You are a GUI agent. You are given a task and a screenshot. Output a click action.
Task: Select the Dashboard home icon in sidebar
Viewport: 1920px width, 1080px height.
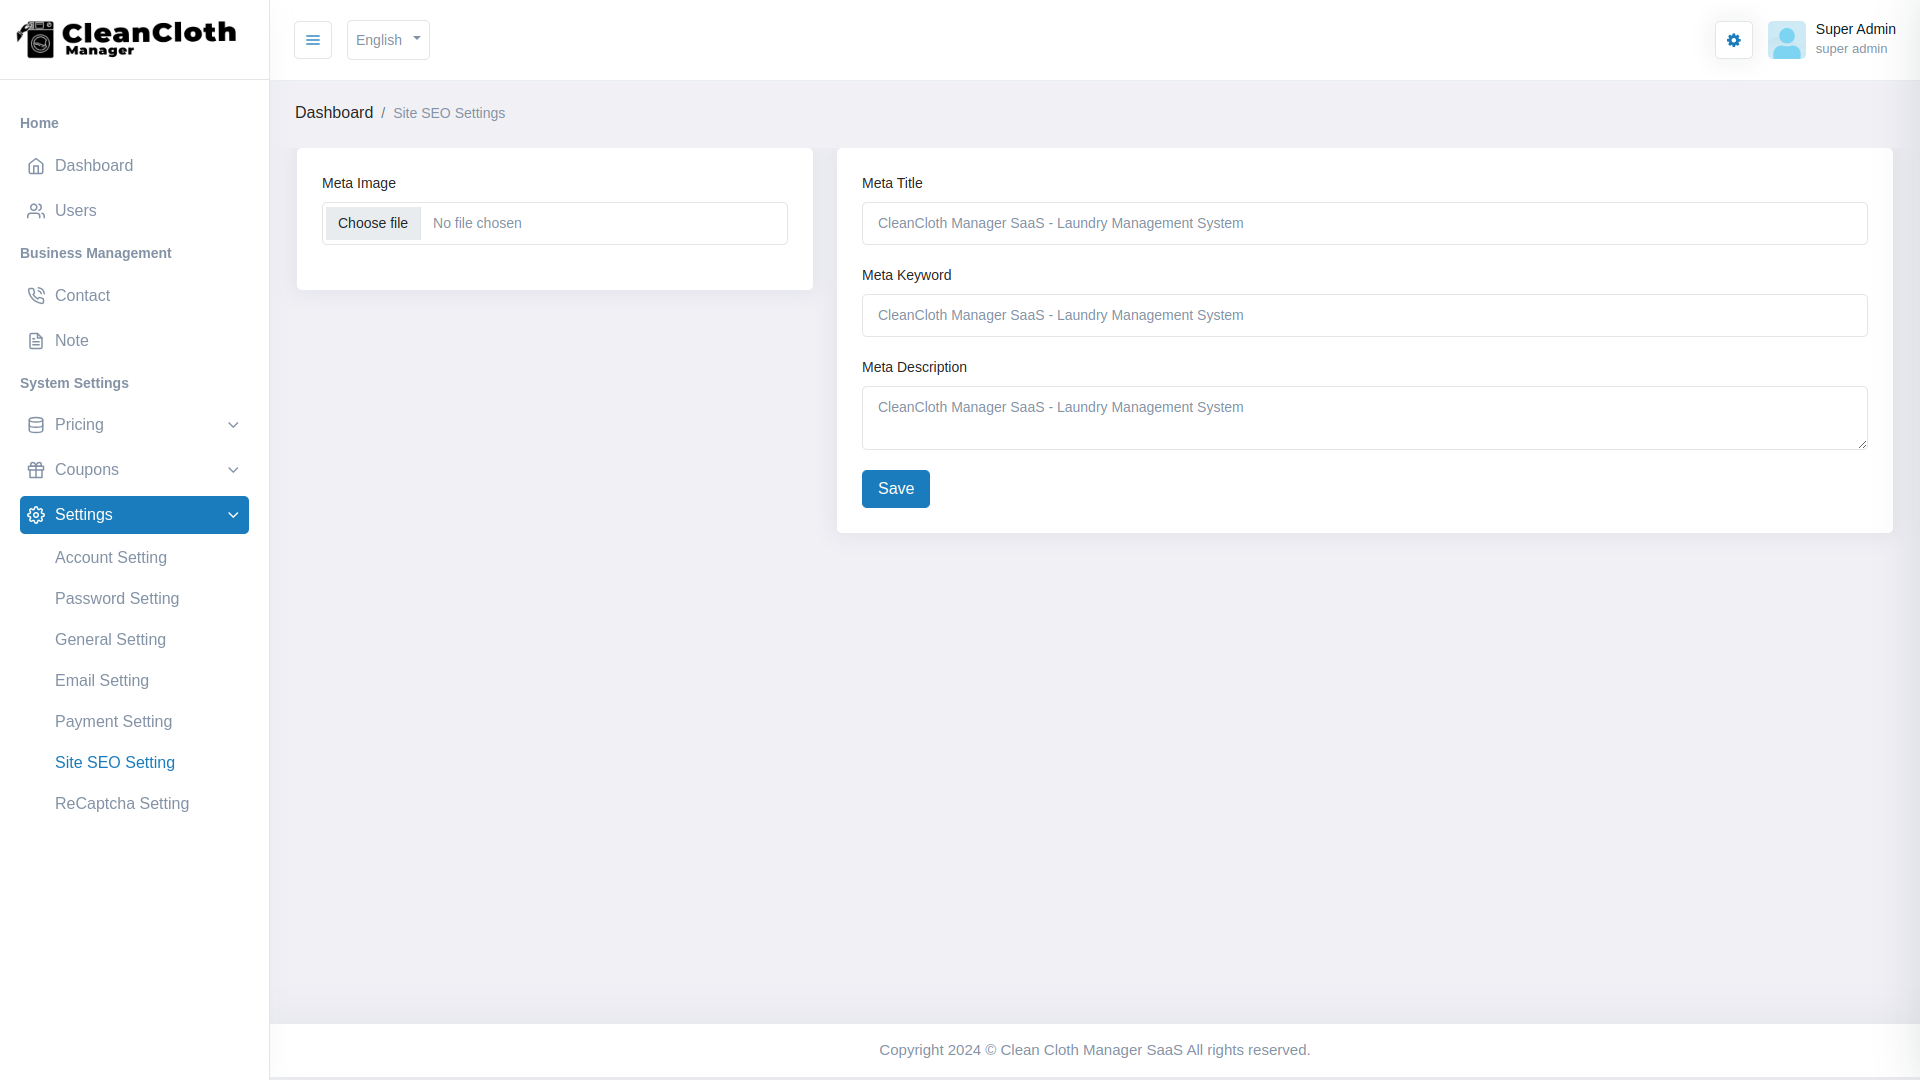point(36,166)
